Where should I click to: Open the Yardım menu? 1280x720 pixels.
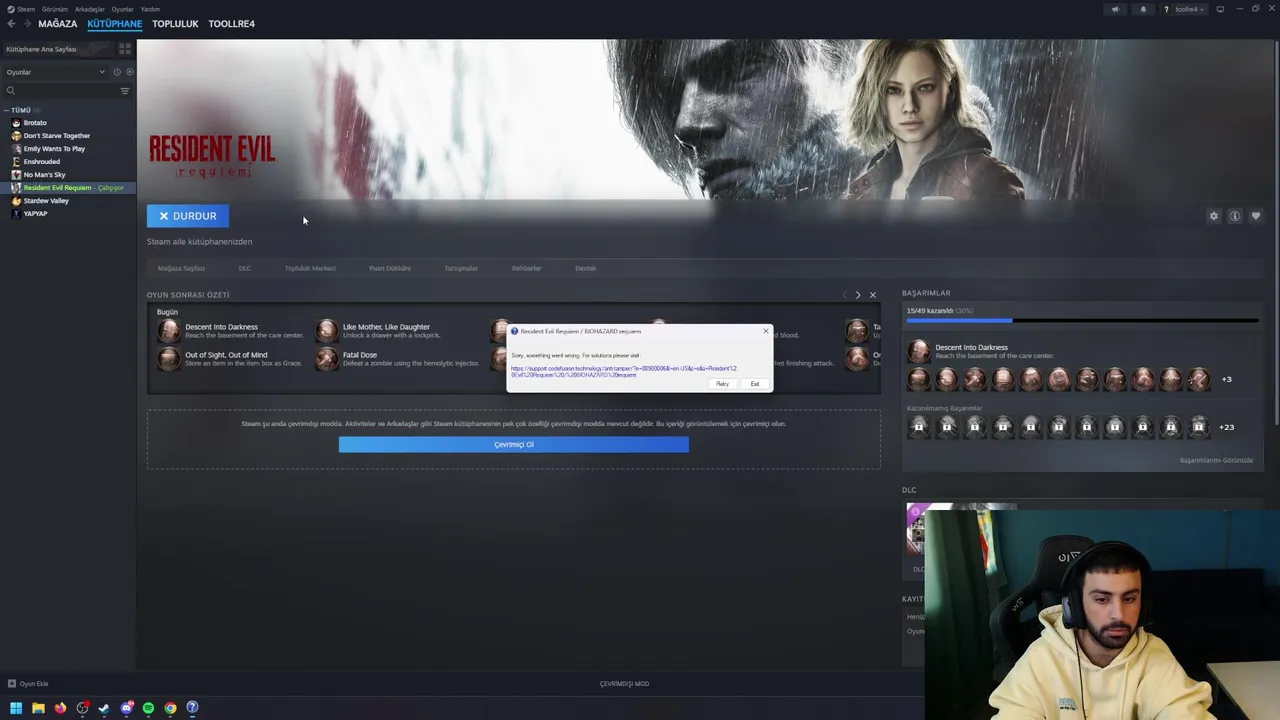point(150,9)
